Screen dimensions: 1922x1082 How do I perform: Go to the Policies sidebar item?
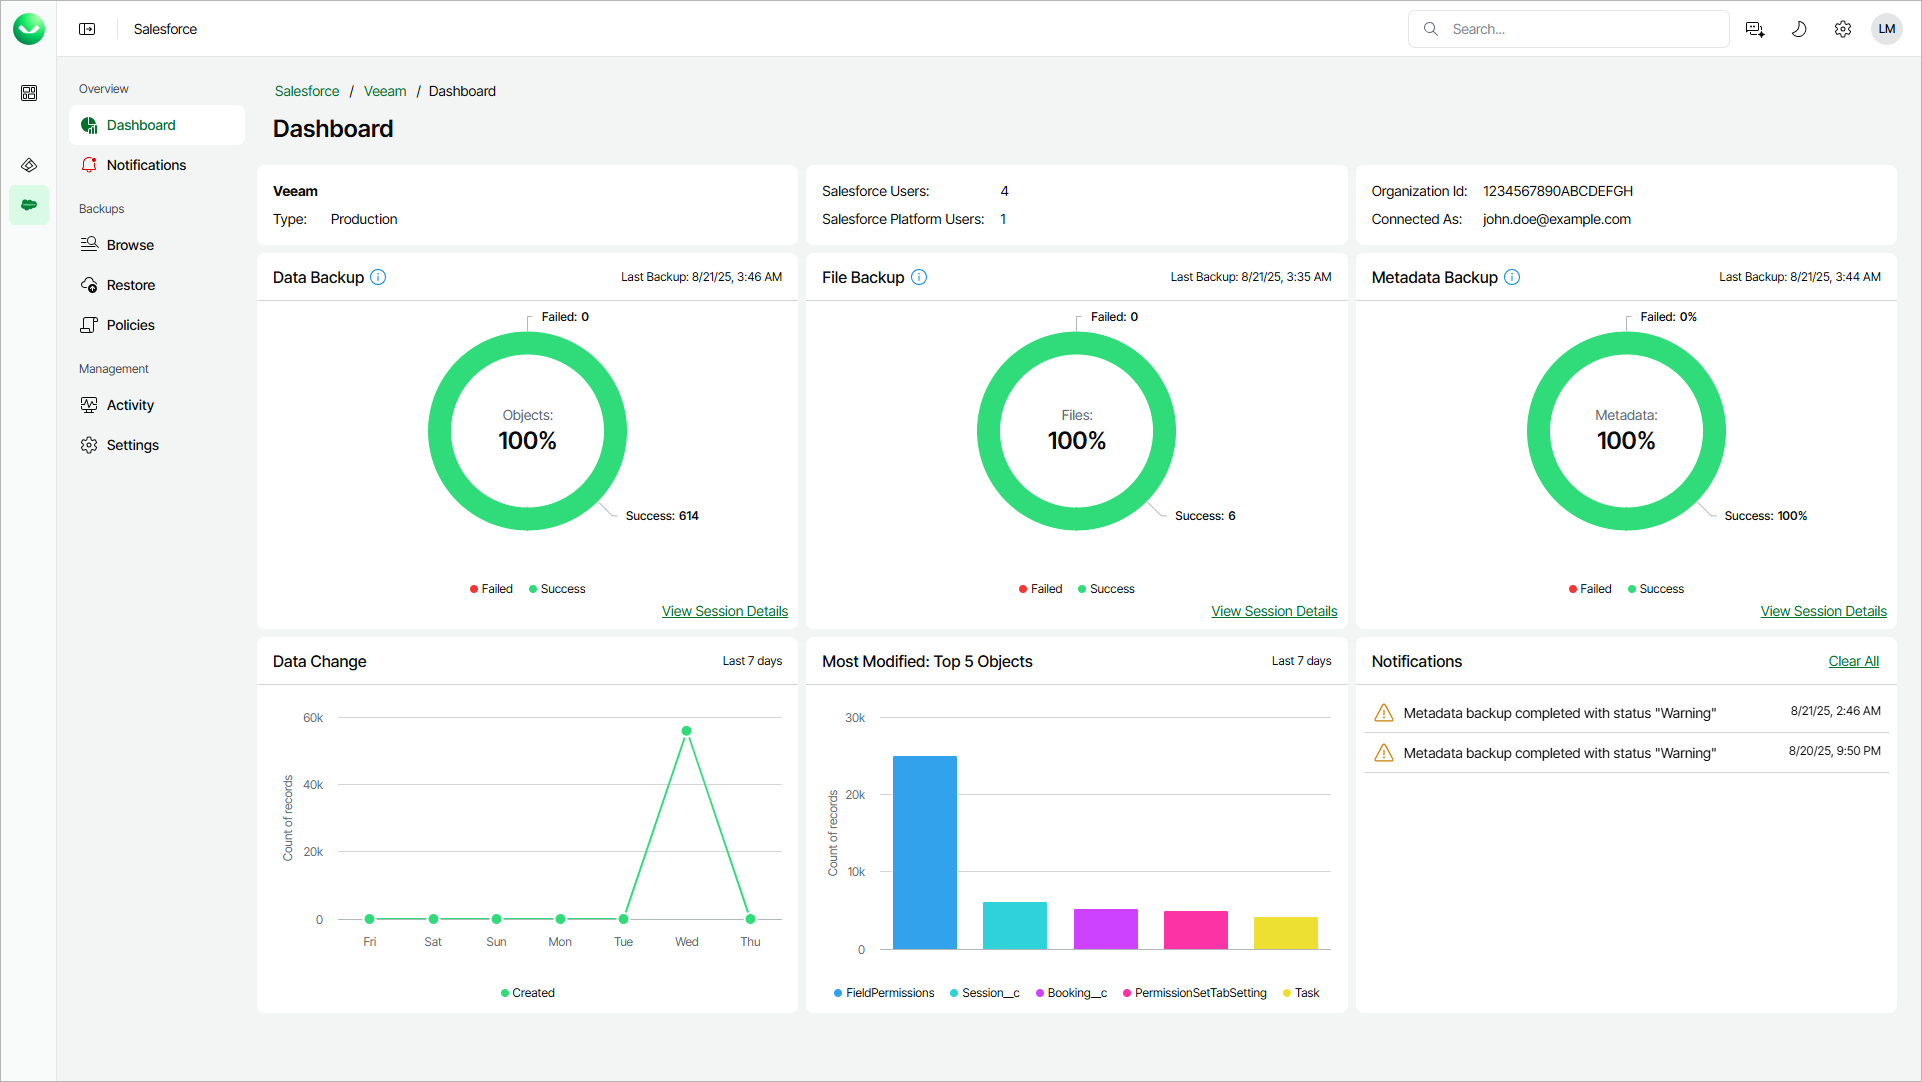(130, 325)
